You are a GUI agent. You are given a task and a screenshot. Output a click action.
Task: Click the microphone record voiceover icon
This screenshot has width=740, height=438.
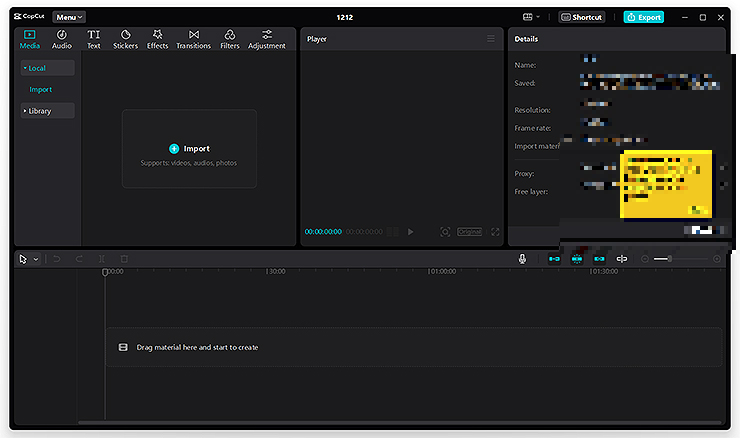click(522, 259)
